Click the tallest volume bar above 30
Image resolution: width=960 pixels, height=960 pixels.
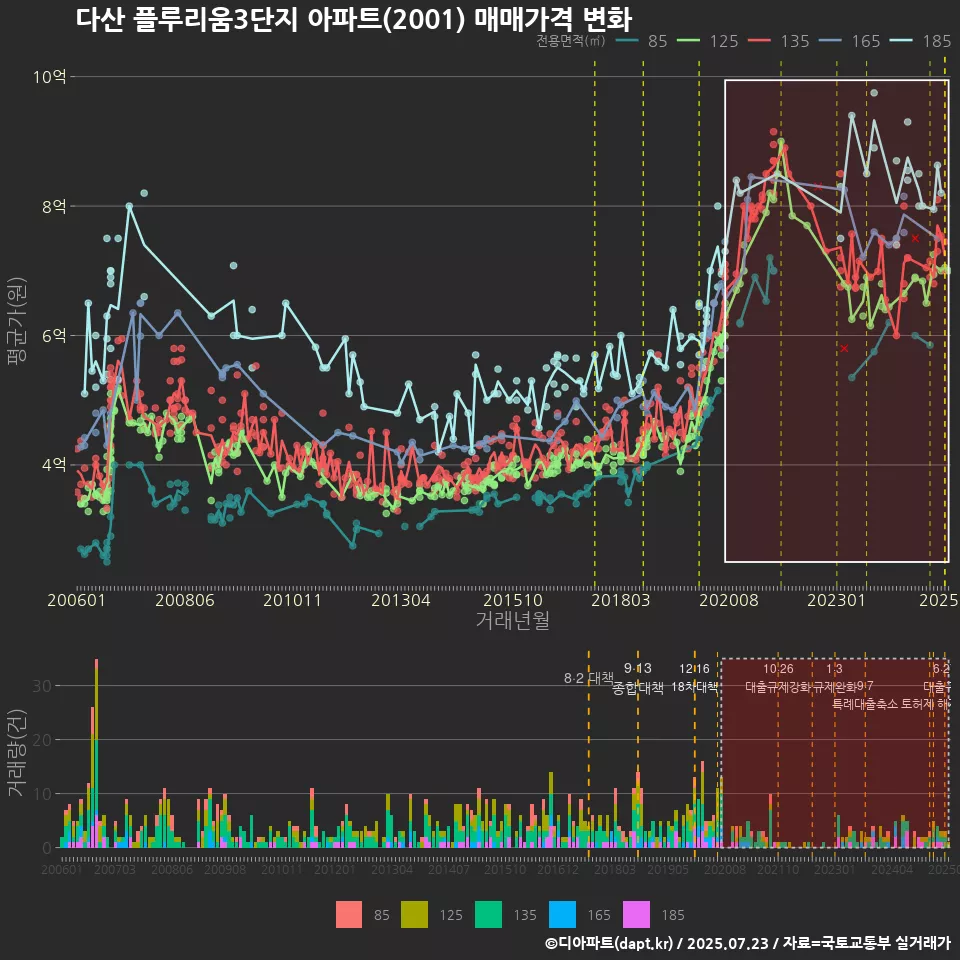[96, 753]
